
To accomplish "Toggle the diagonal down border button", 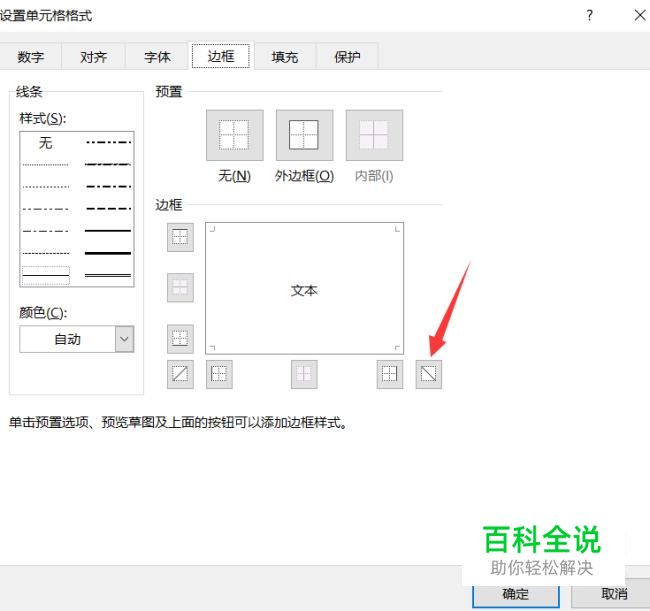I will pos(429,374).
